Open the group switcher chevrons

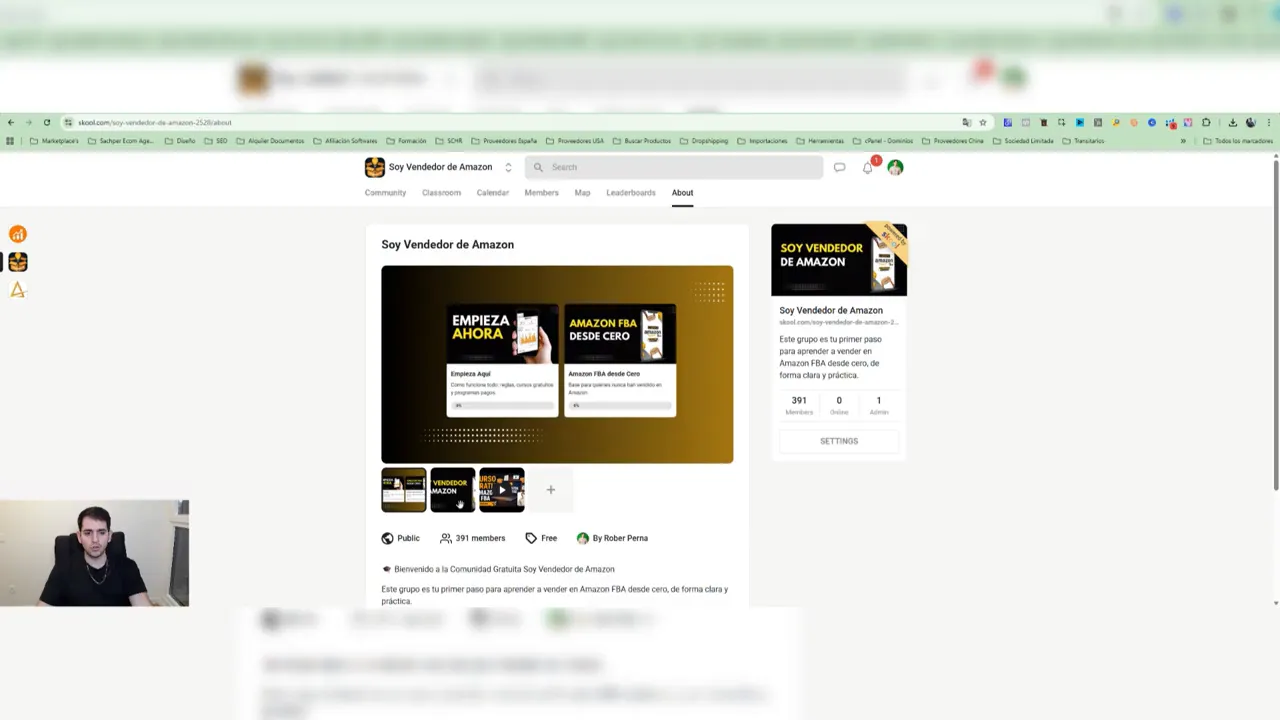[x=508, y=167]
